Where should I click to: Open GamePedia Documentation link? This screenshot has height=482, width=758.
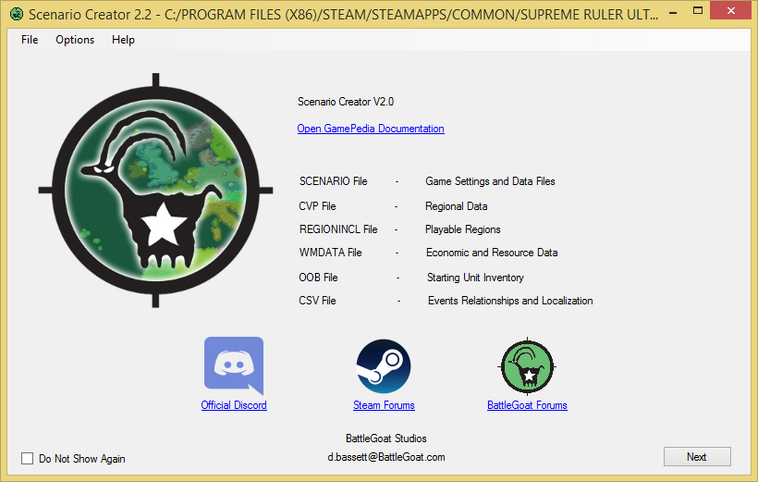(x=371, y=129)
